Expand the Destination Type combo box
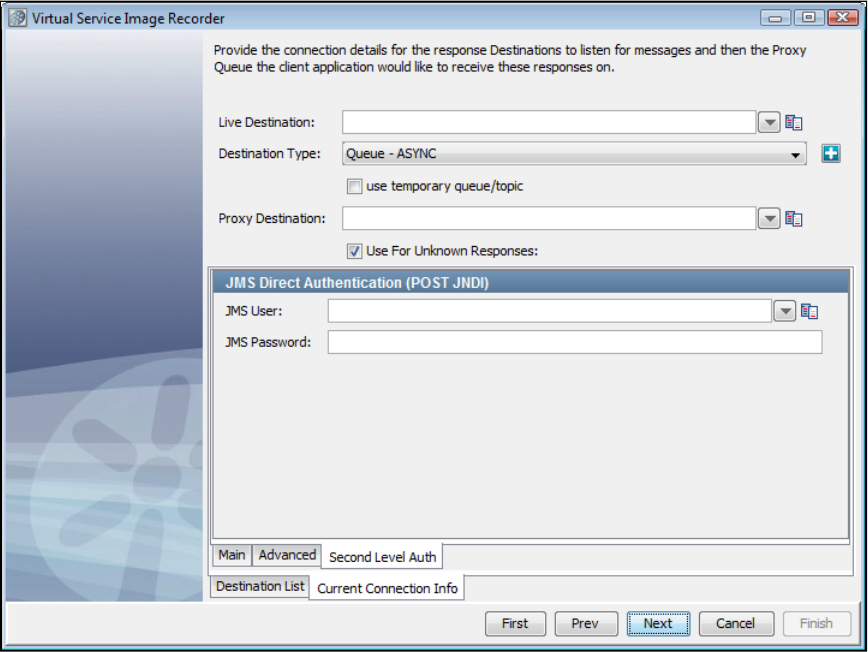The image size is (868, 652). (x=796, y=155)
